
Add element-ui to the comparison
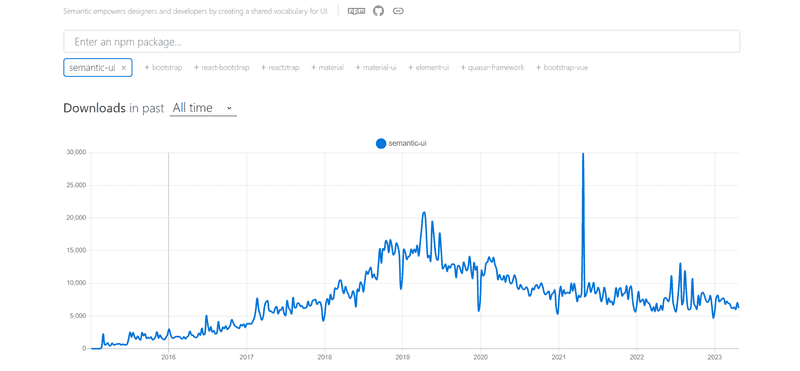(429, 67)
